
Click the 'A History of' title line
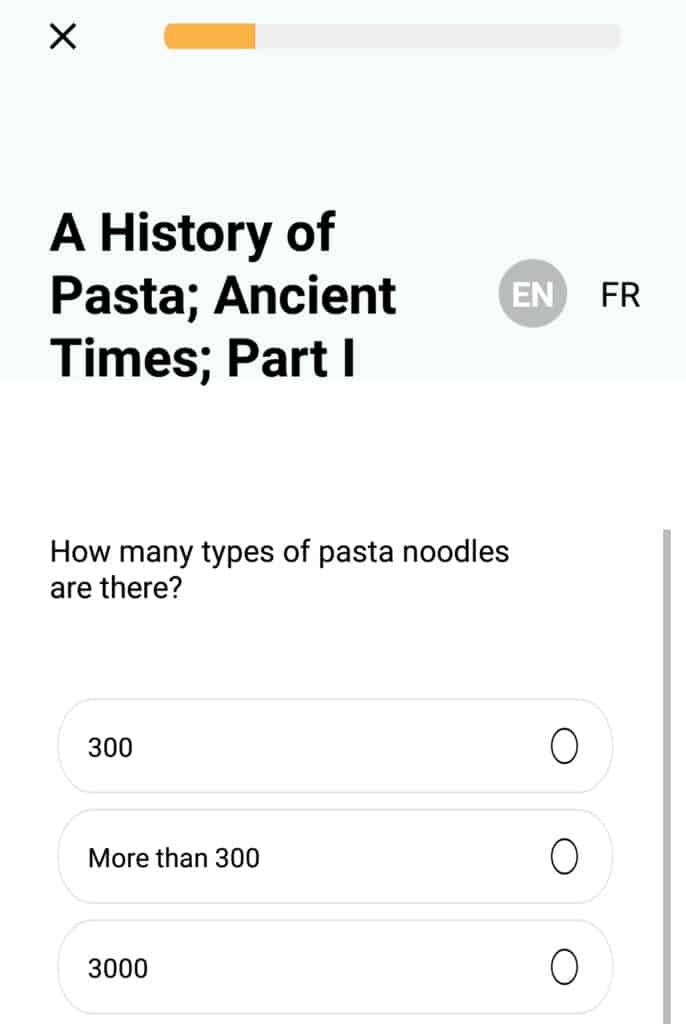click(192, 234)
